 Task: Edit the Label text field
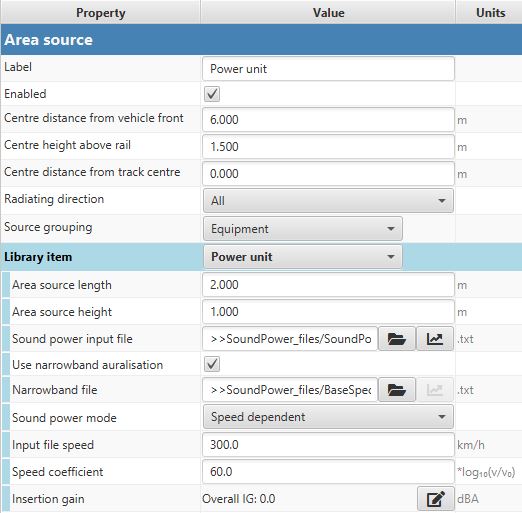[328, 69]
